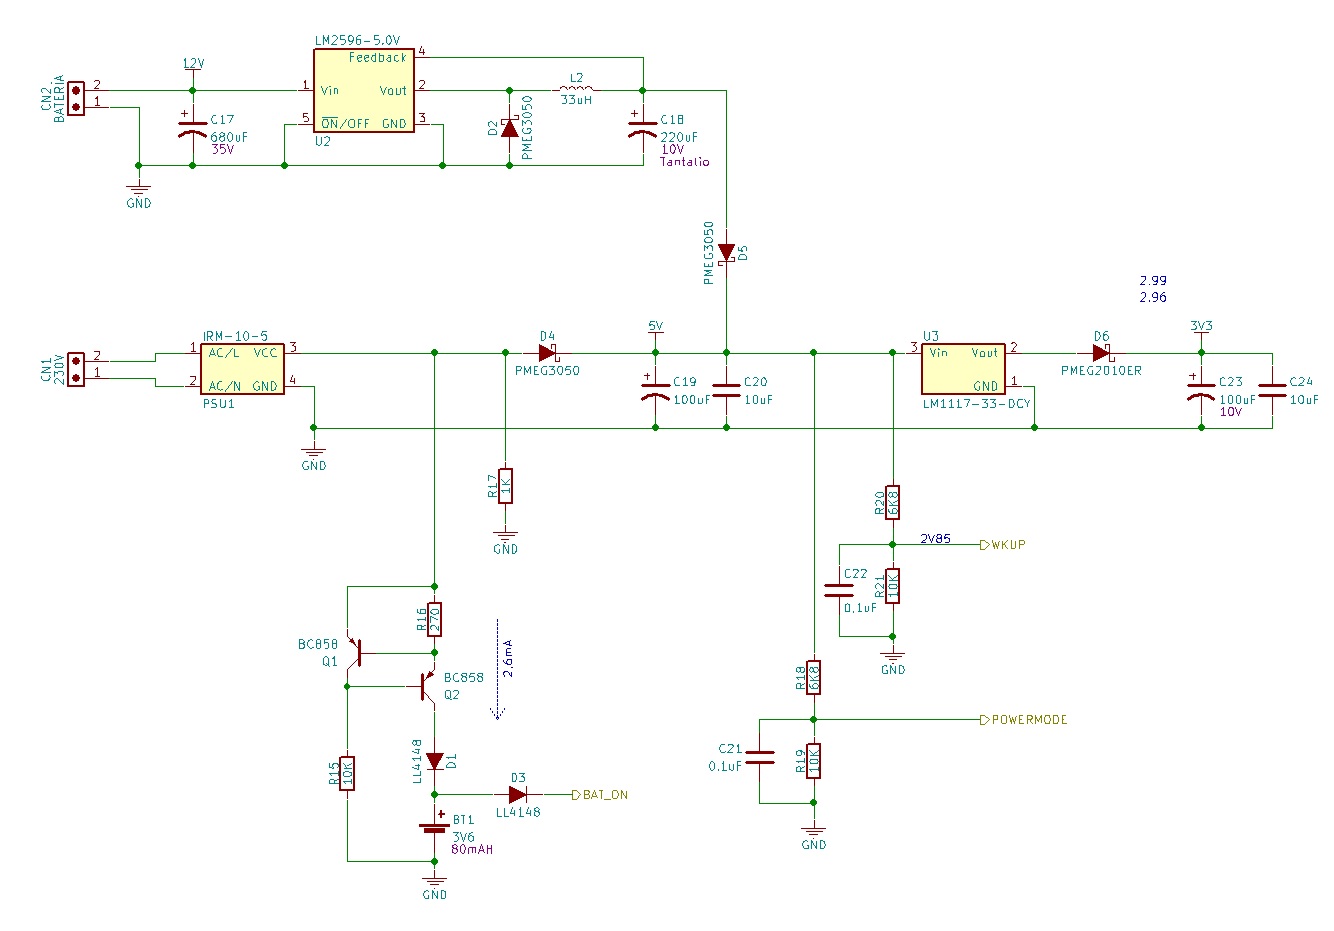The image size is (1334, 931).
Task: Select resistor R19 10K symbol
Action: point(814,761)
